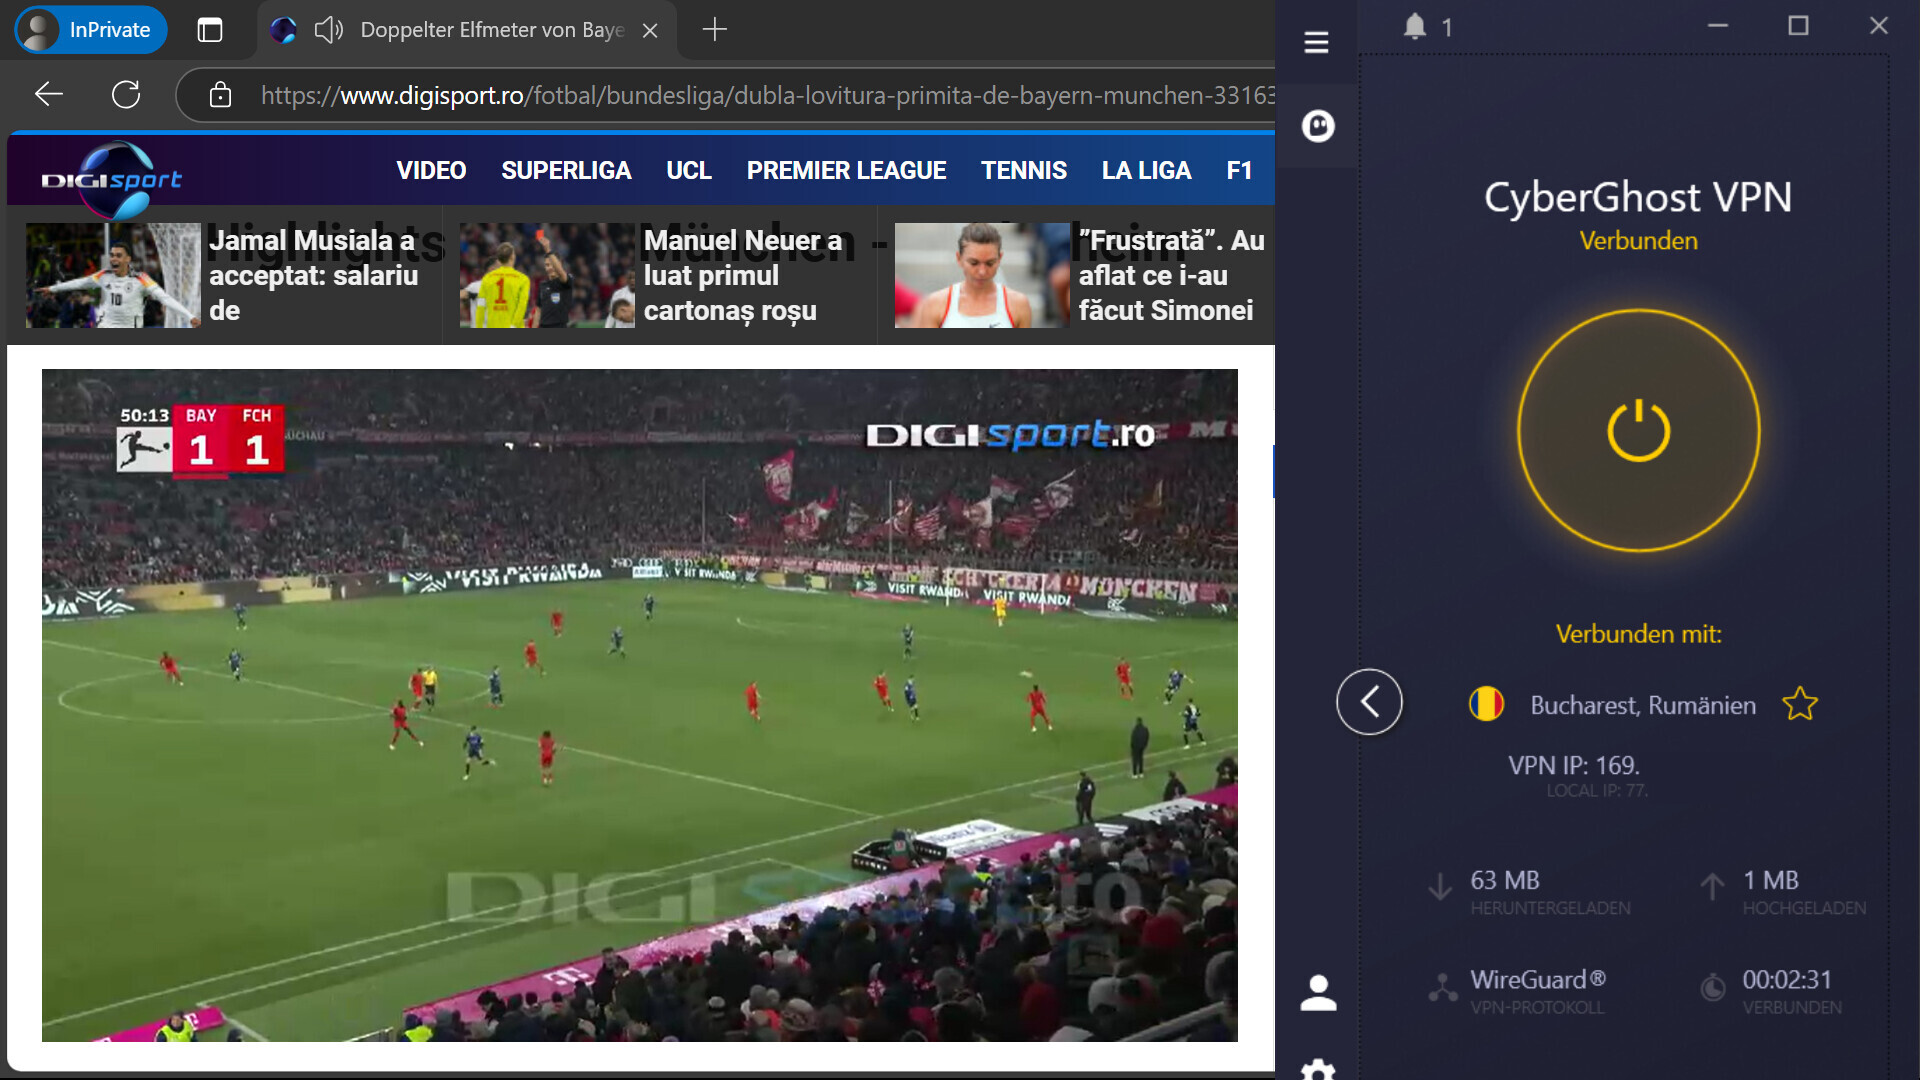The width and height of the screenshot is (1920, 1080).
Task: Refresh the current page
Action: click(126, 95)
